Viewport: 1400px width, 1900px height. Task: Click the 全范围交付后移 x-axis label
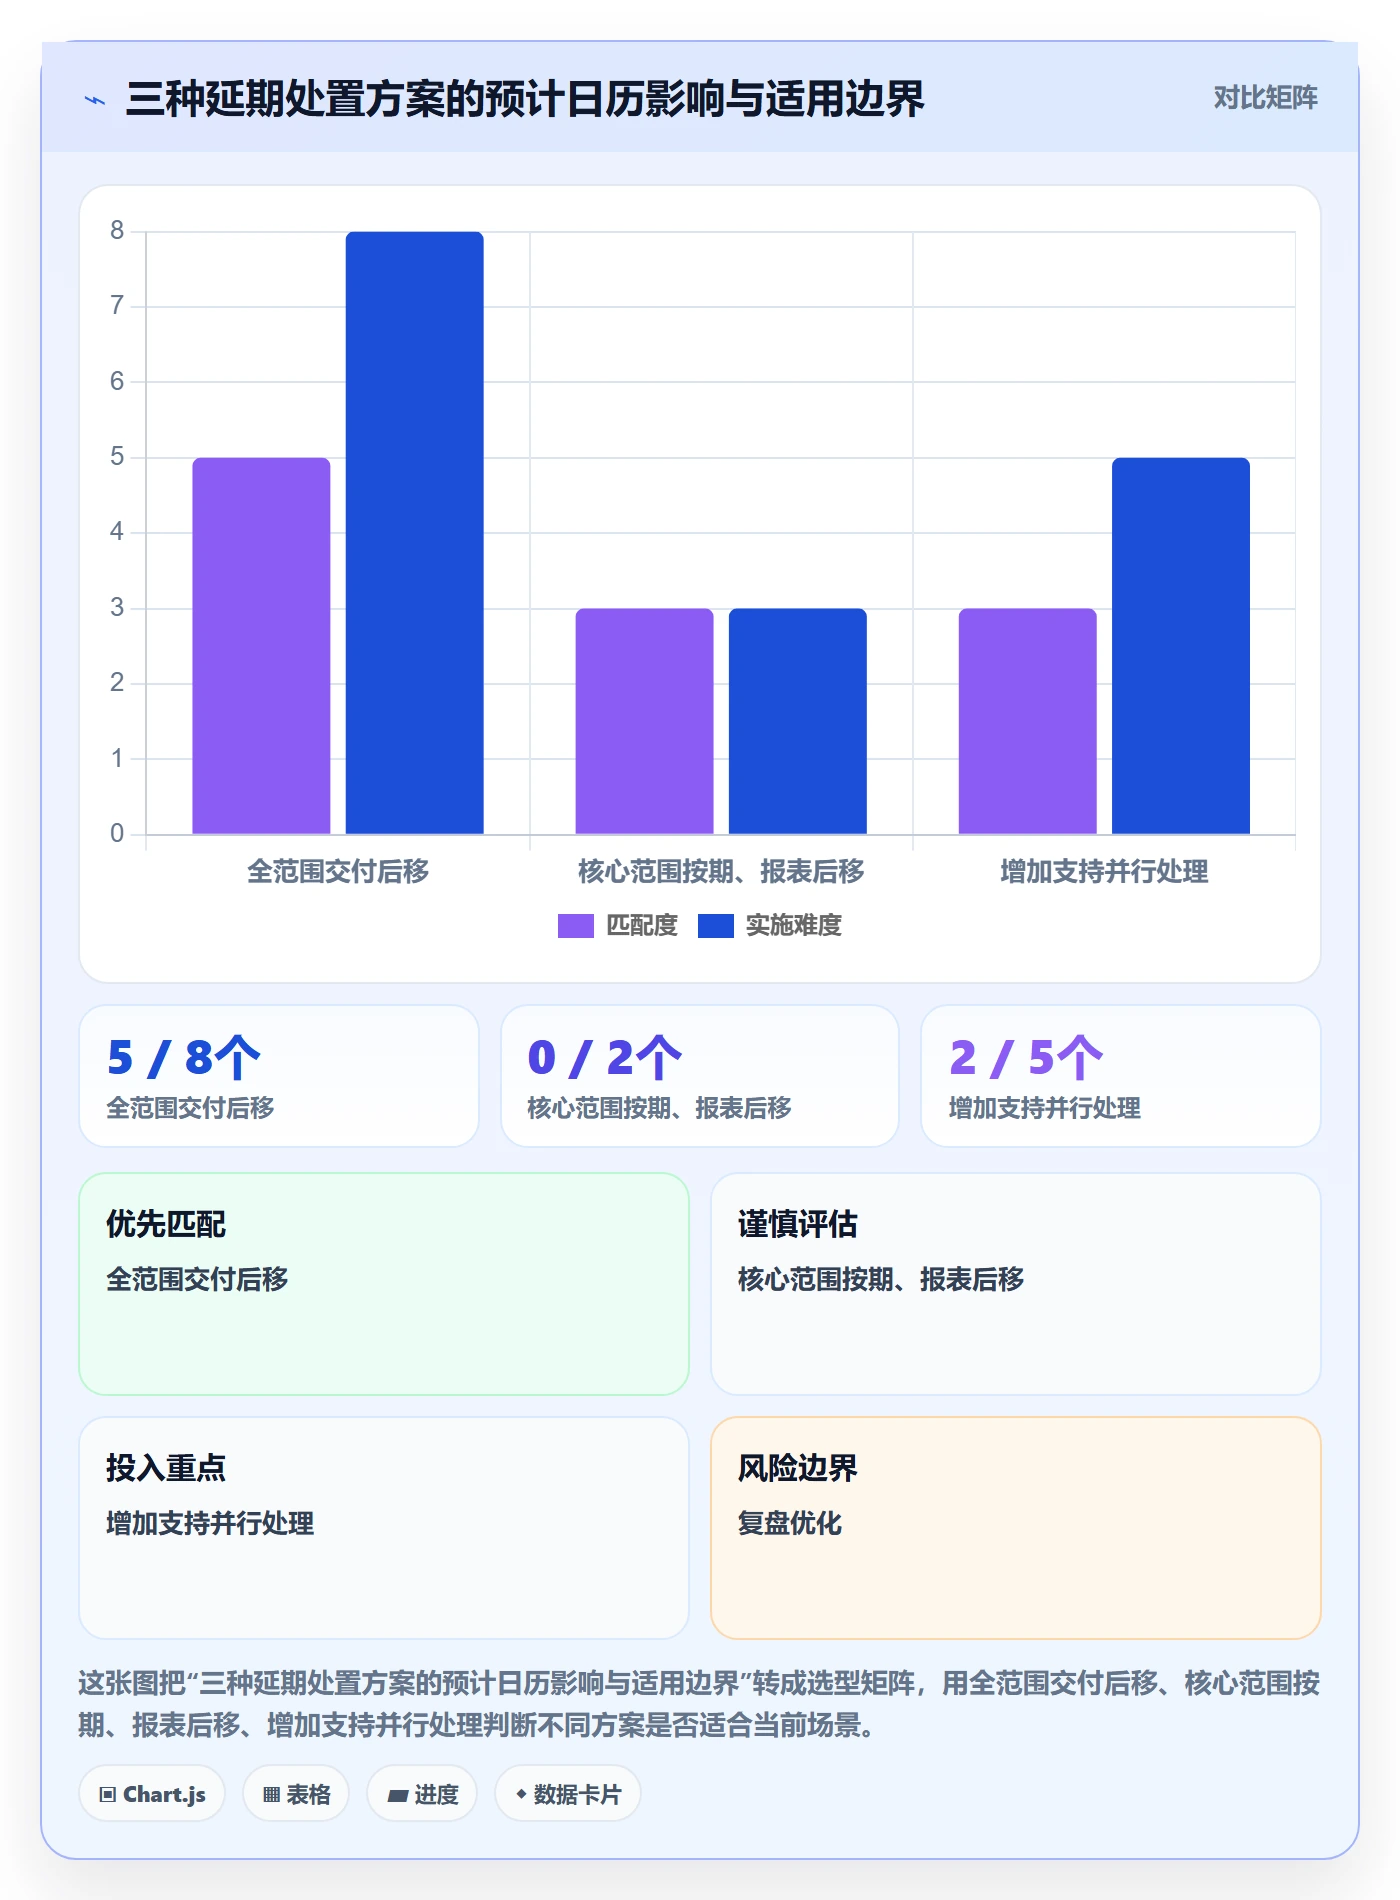pos(338,872)
